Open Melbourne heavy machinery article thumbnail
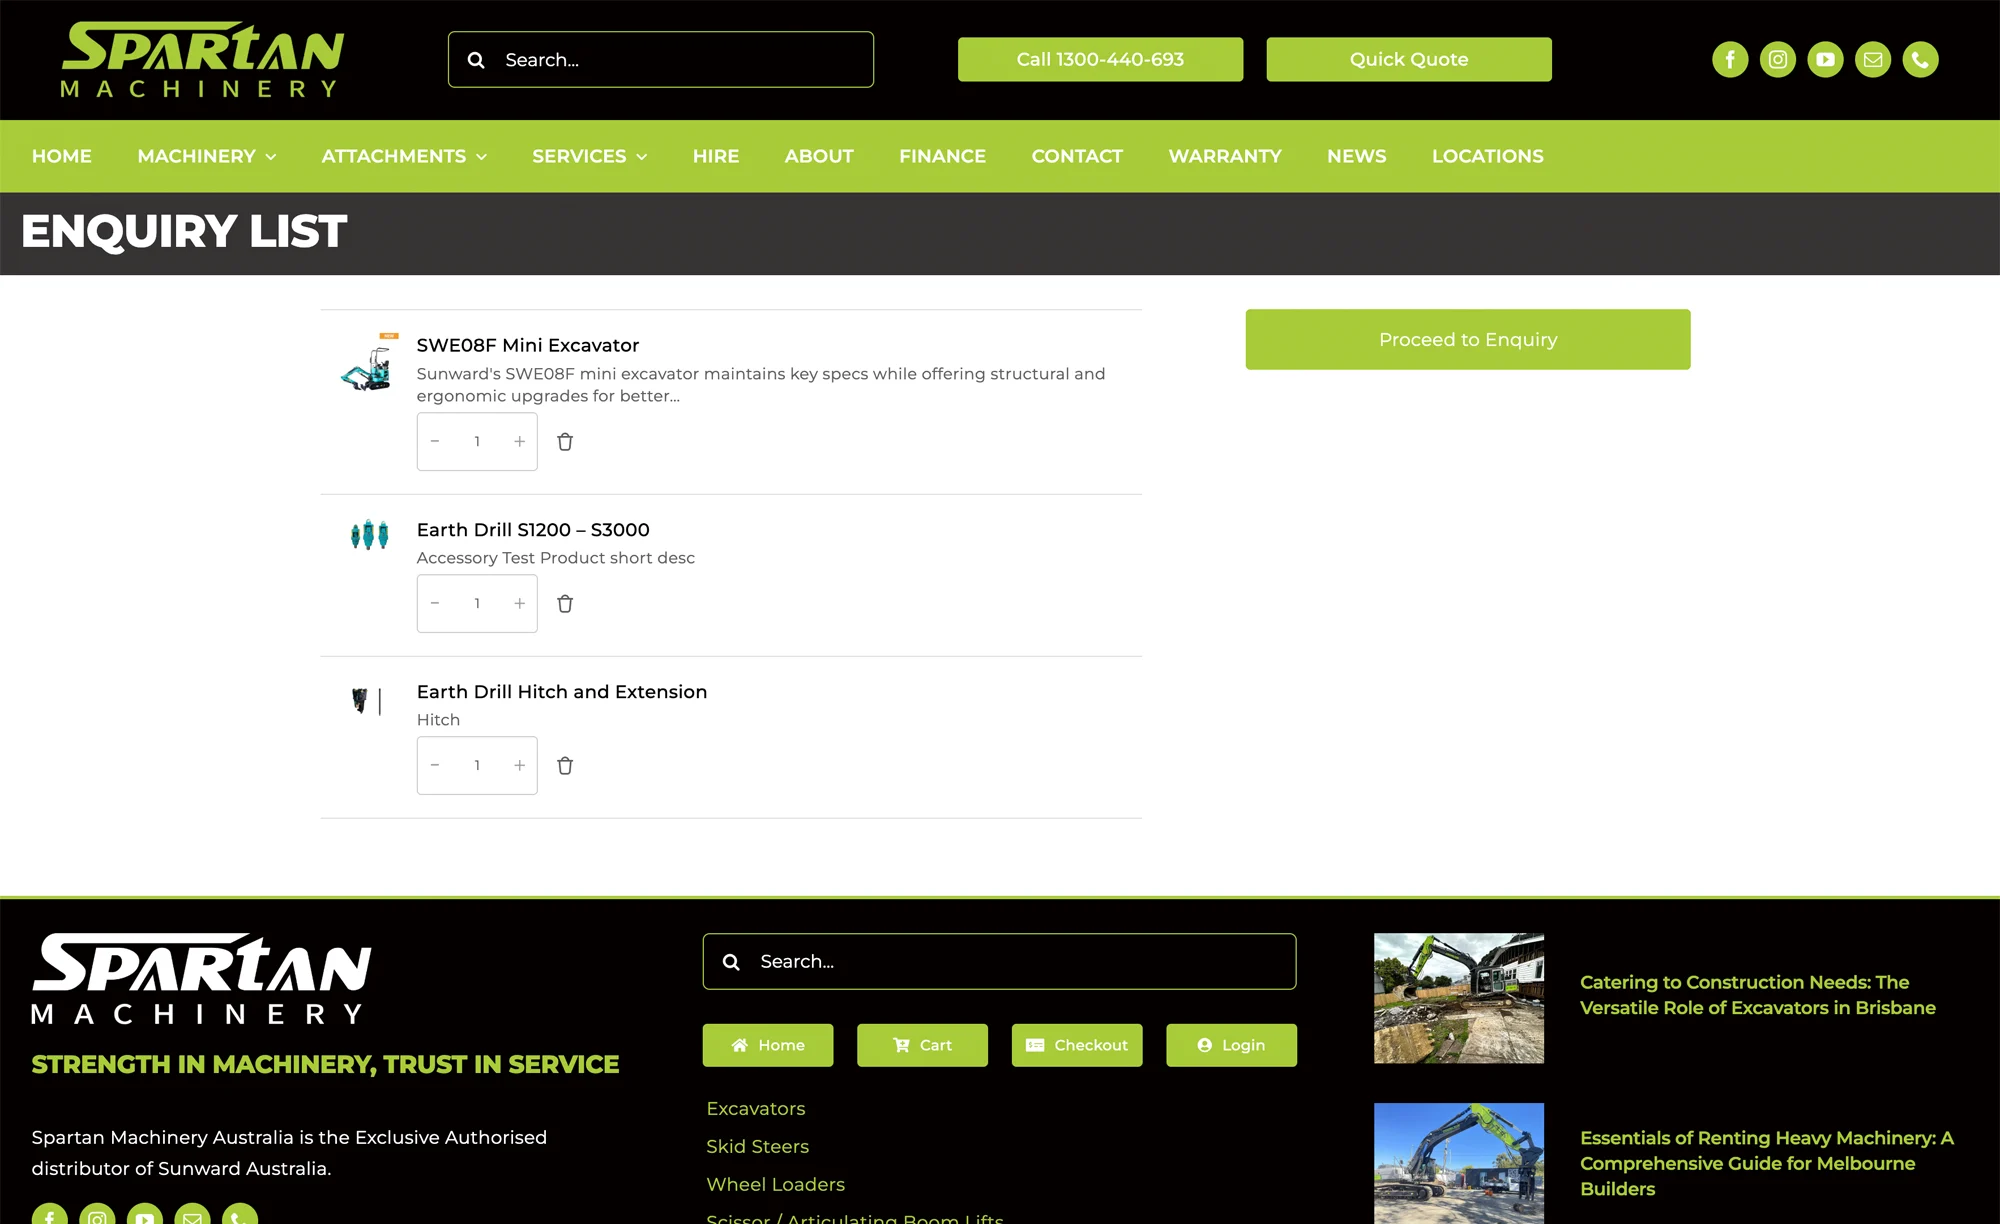Image resolution: width=2000 pixels, height=1224 pixels. 1459,1163
